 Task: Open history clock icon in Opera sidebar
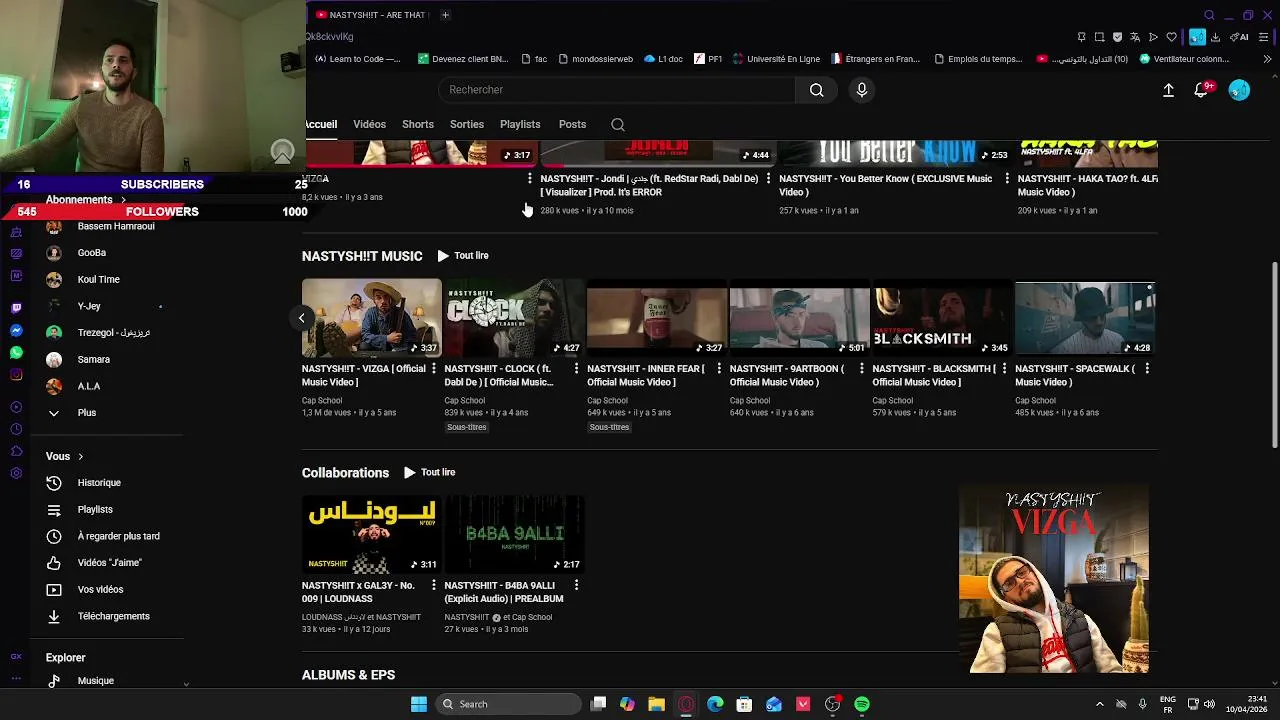(16, 429)
